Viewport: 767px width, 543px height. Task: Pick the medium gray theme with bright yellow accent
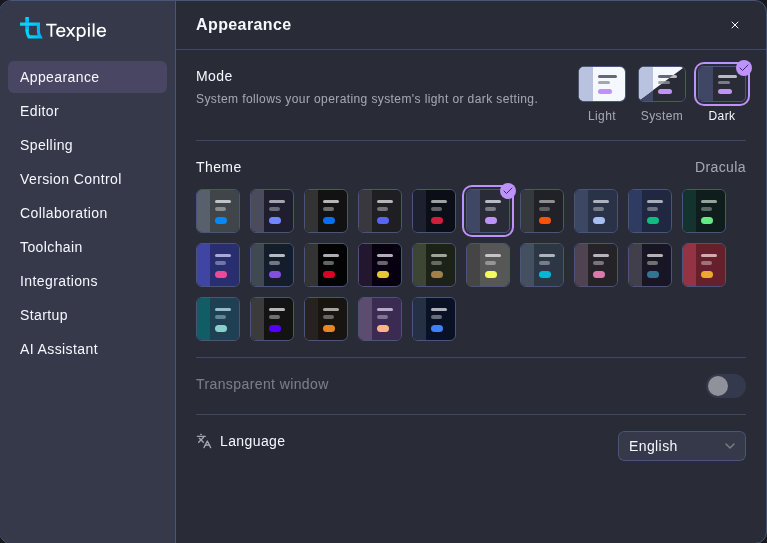[488, 265]
